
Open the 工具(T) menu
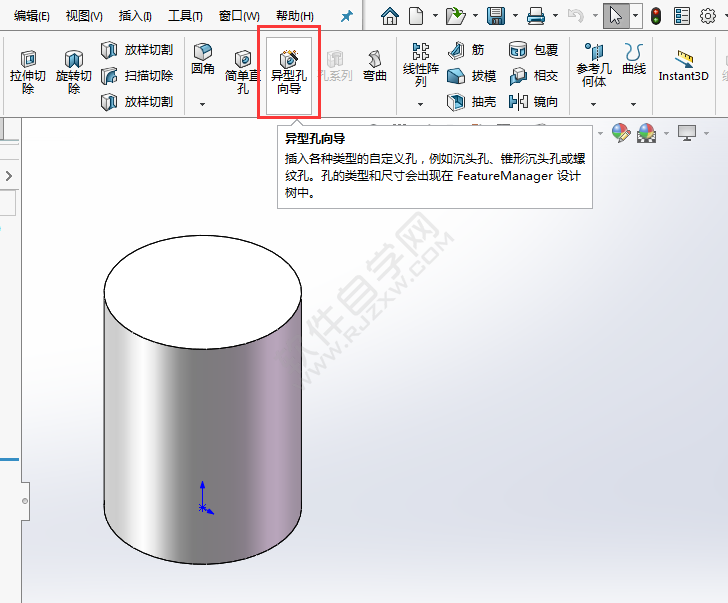pyautogui.click(x=185, y=16)
